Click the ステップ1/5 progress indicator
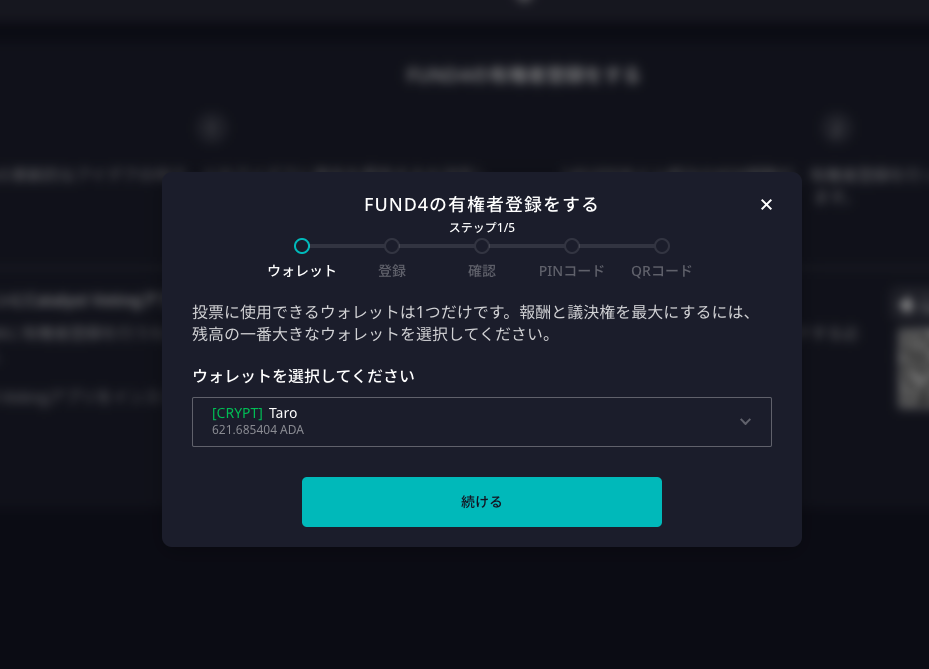 coord(482,228)
